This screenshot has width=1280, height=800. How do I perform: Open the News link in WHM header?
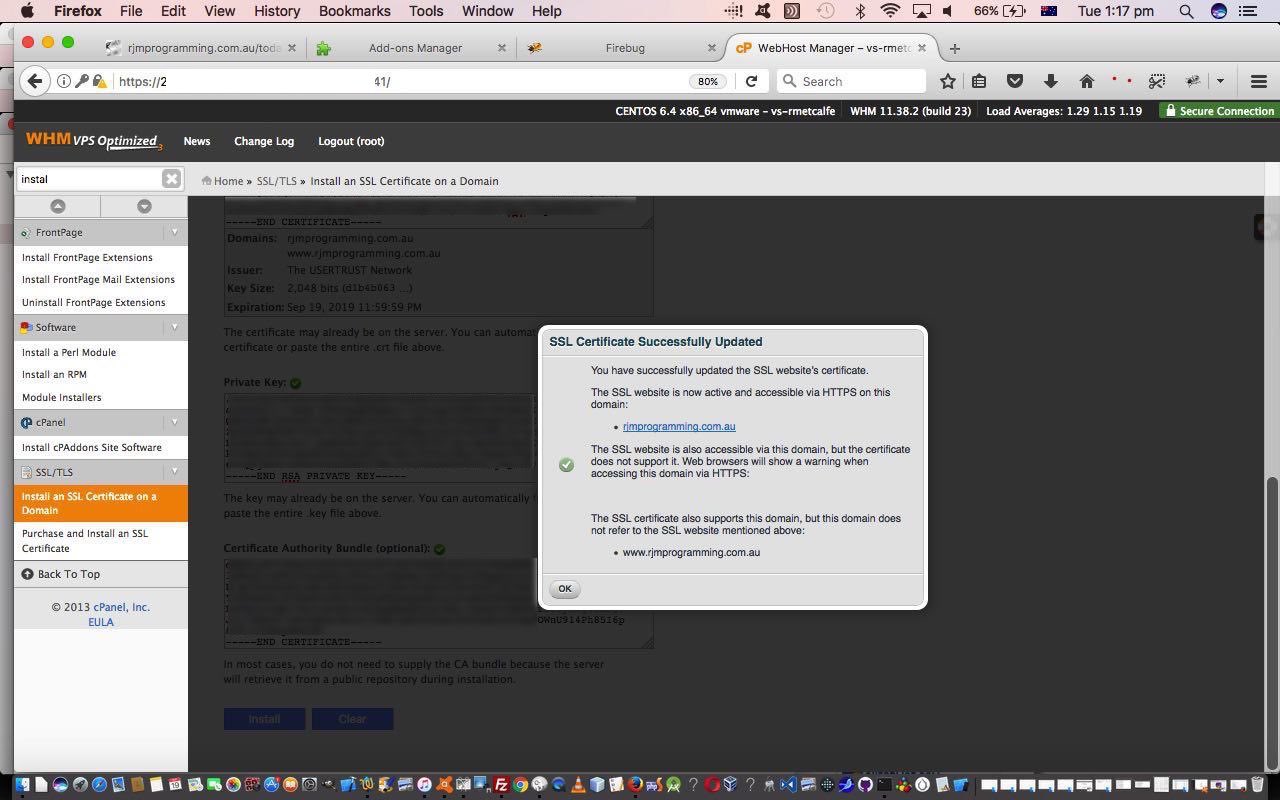[197, 141]
